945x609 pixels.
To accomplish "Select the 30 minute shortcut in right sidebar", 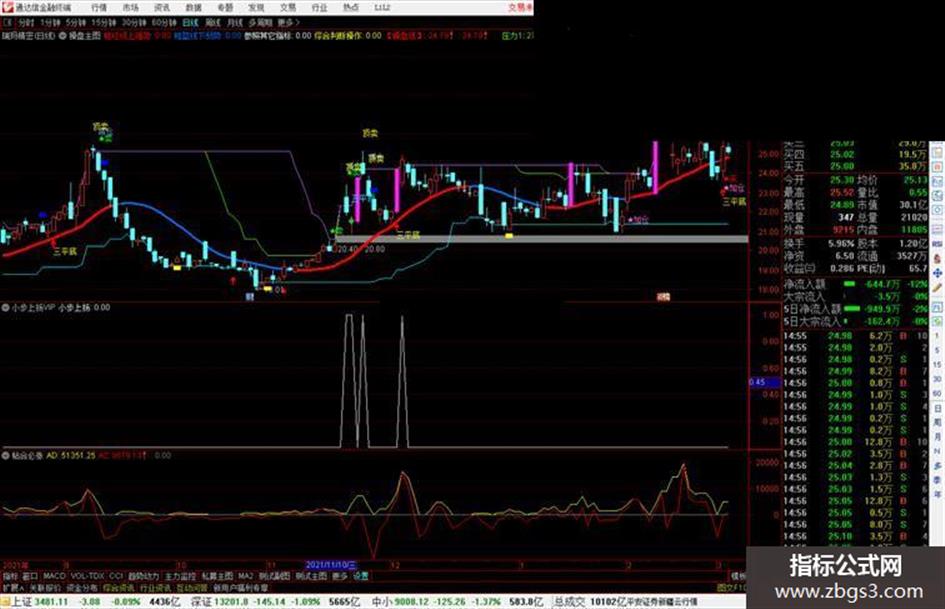I will [x=937, y=379].
